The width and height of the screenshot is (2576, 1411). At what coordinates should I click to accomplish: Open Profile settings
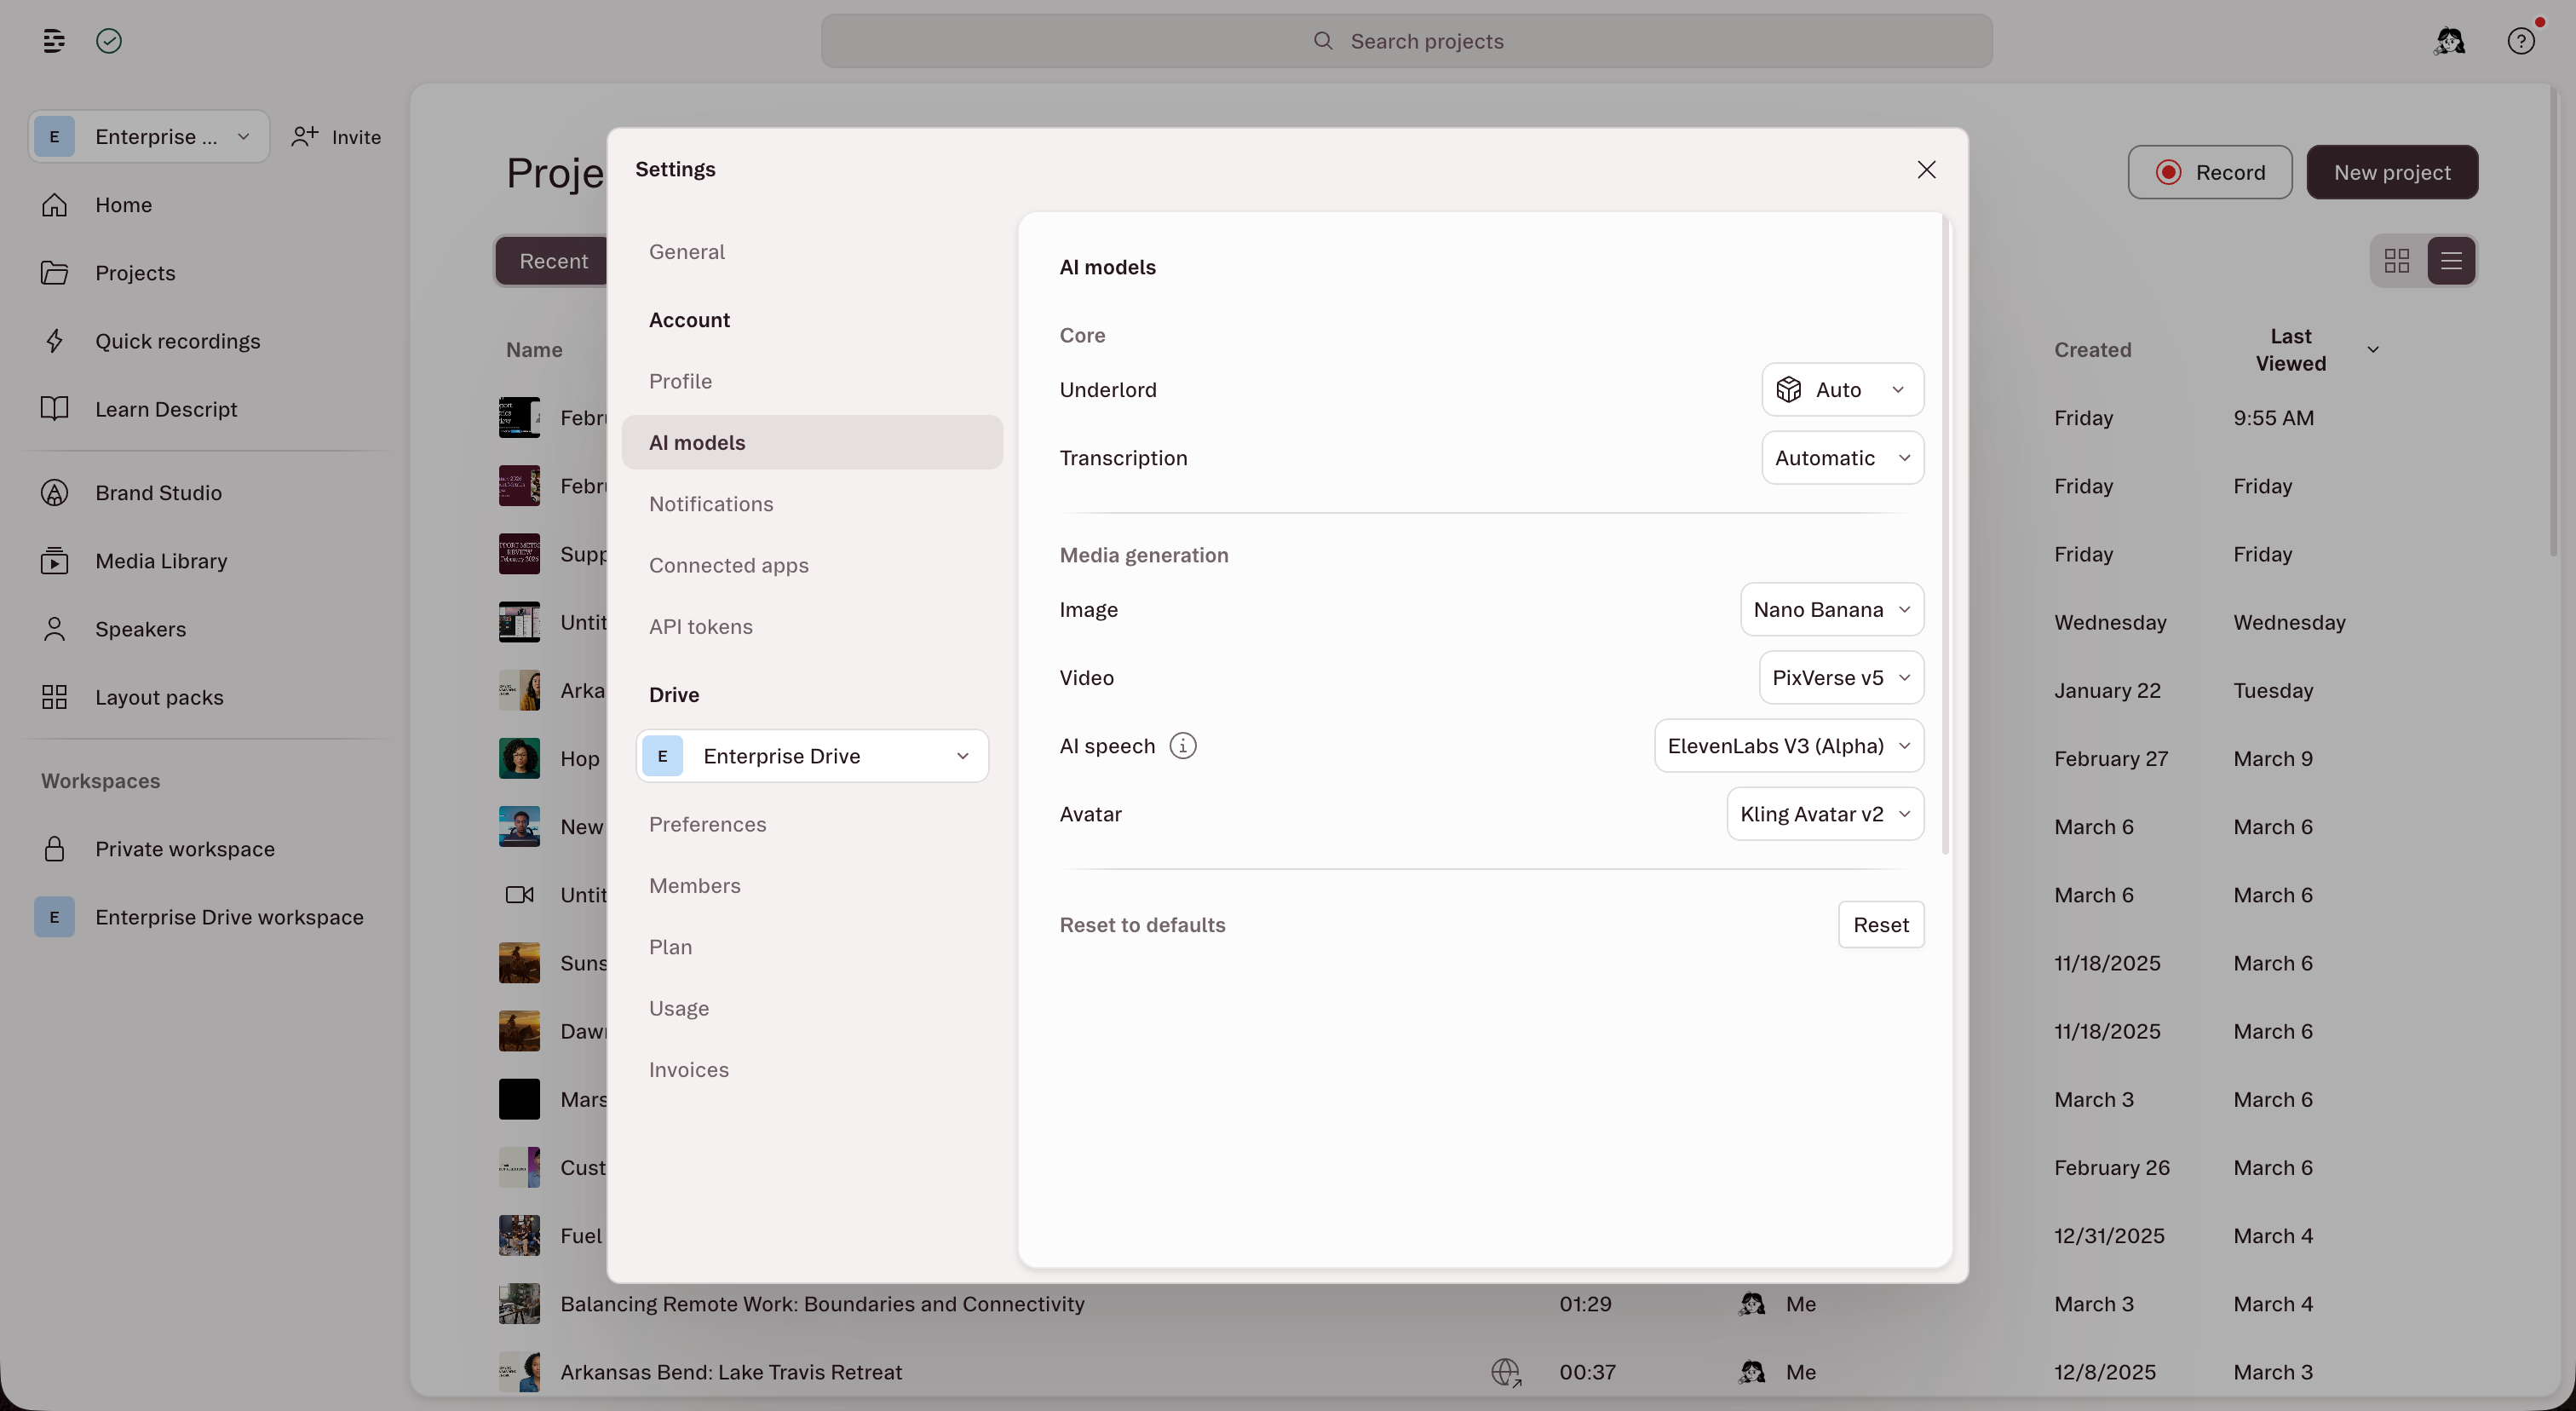click(681, 382)
